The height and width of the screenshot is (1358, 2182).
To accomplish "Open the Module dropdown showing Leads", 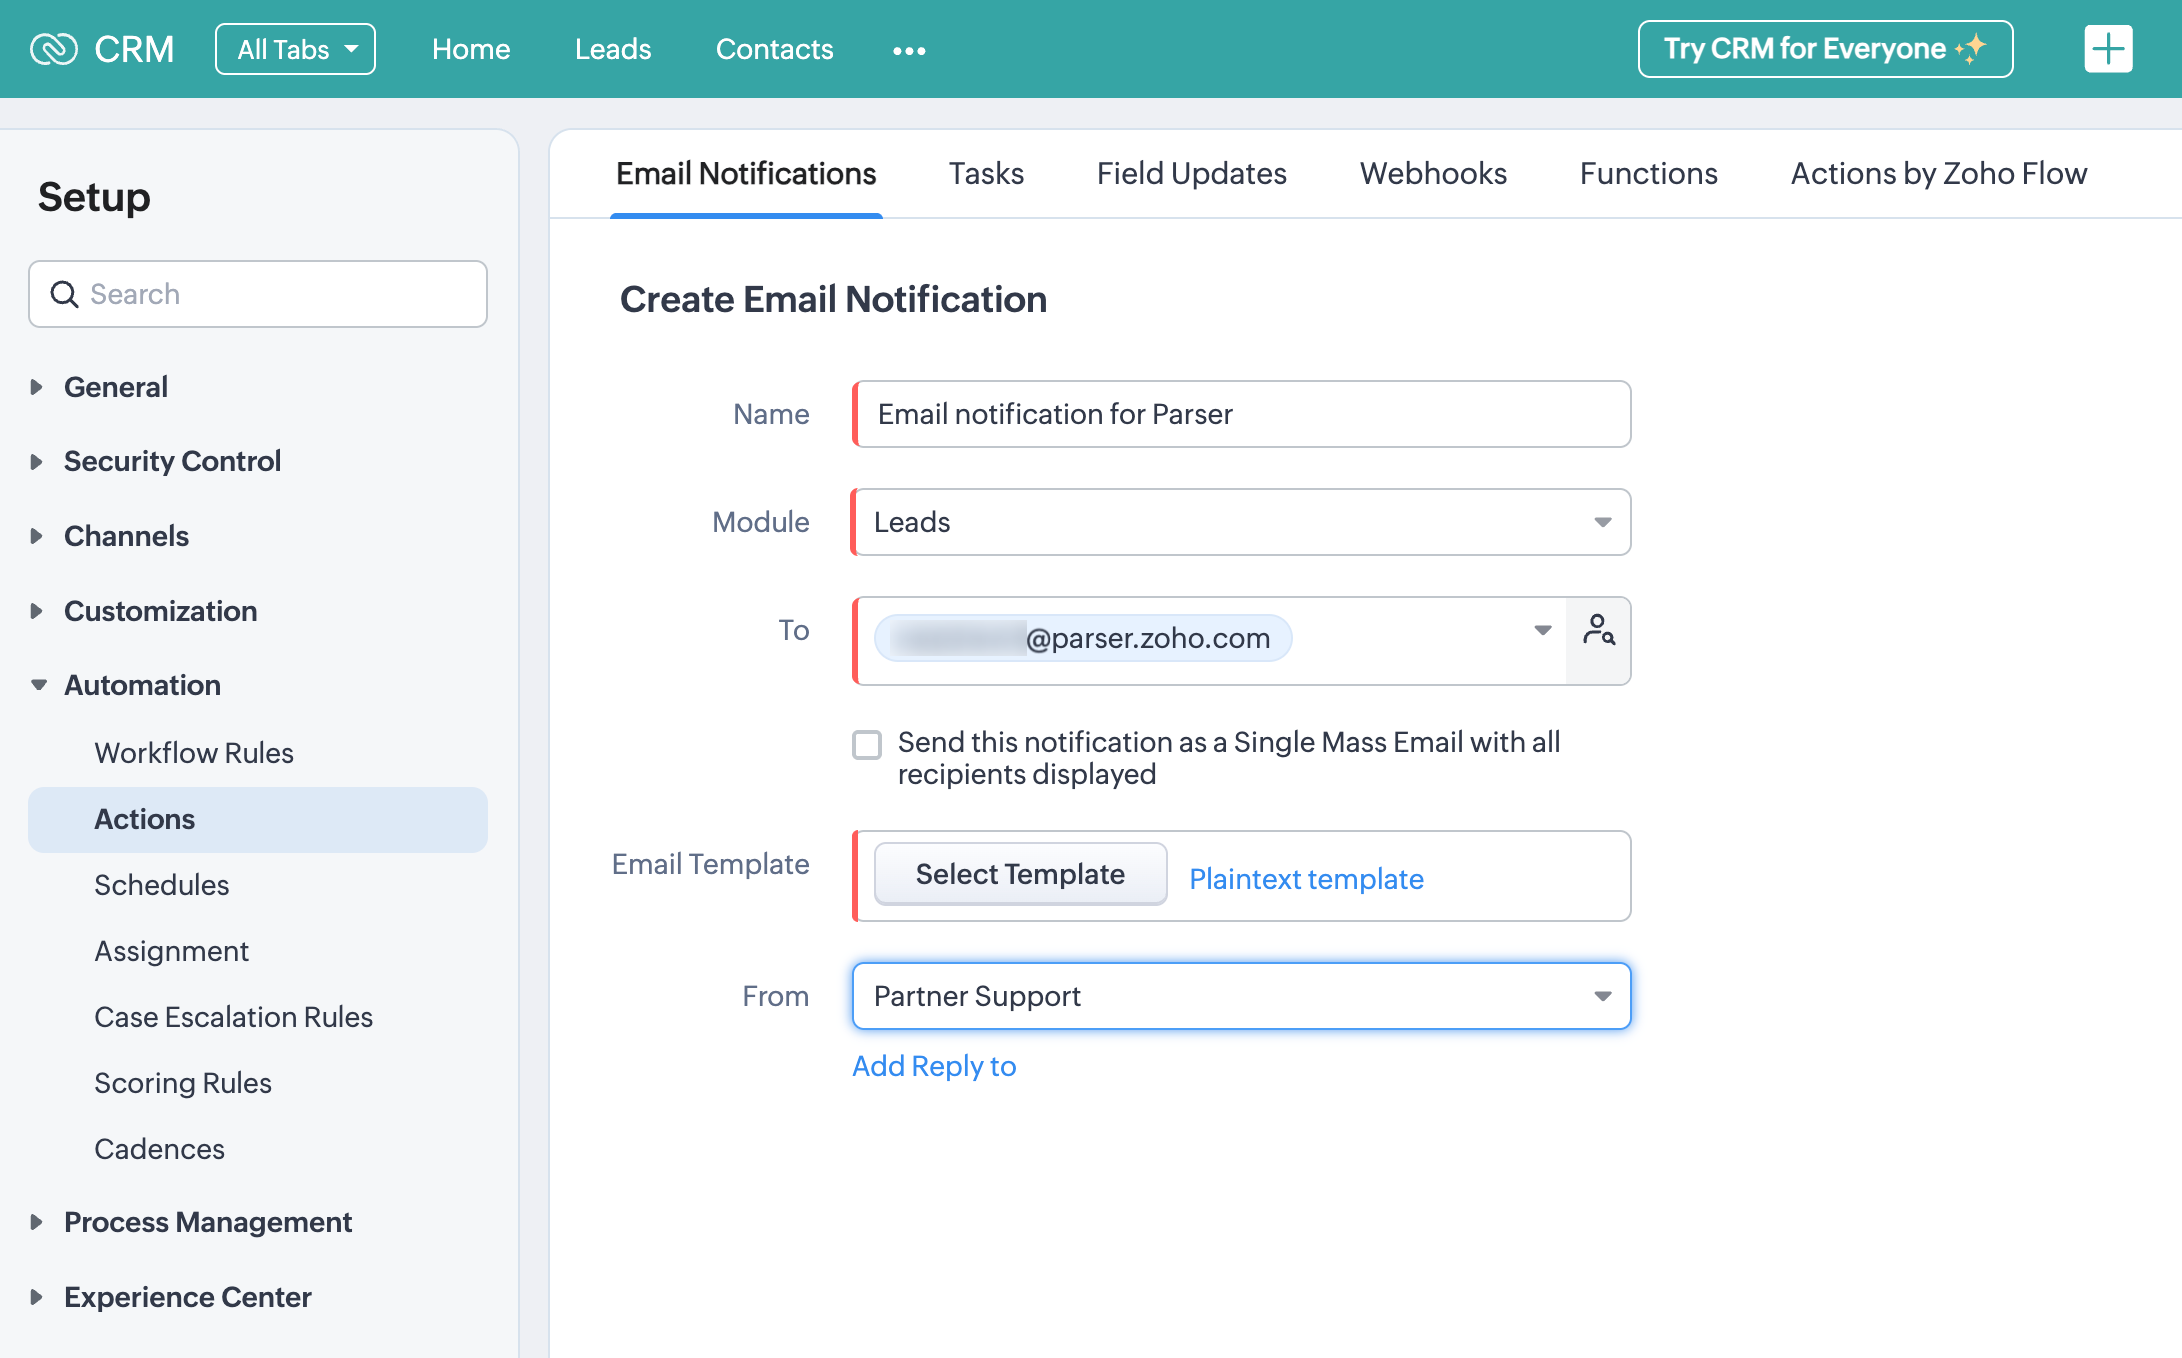I will [x=1241, y=522].
